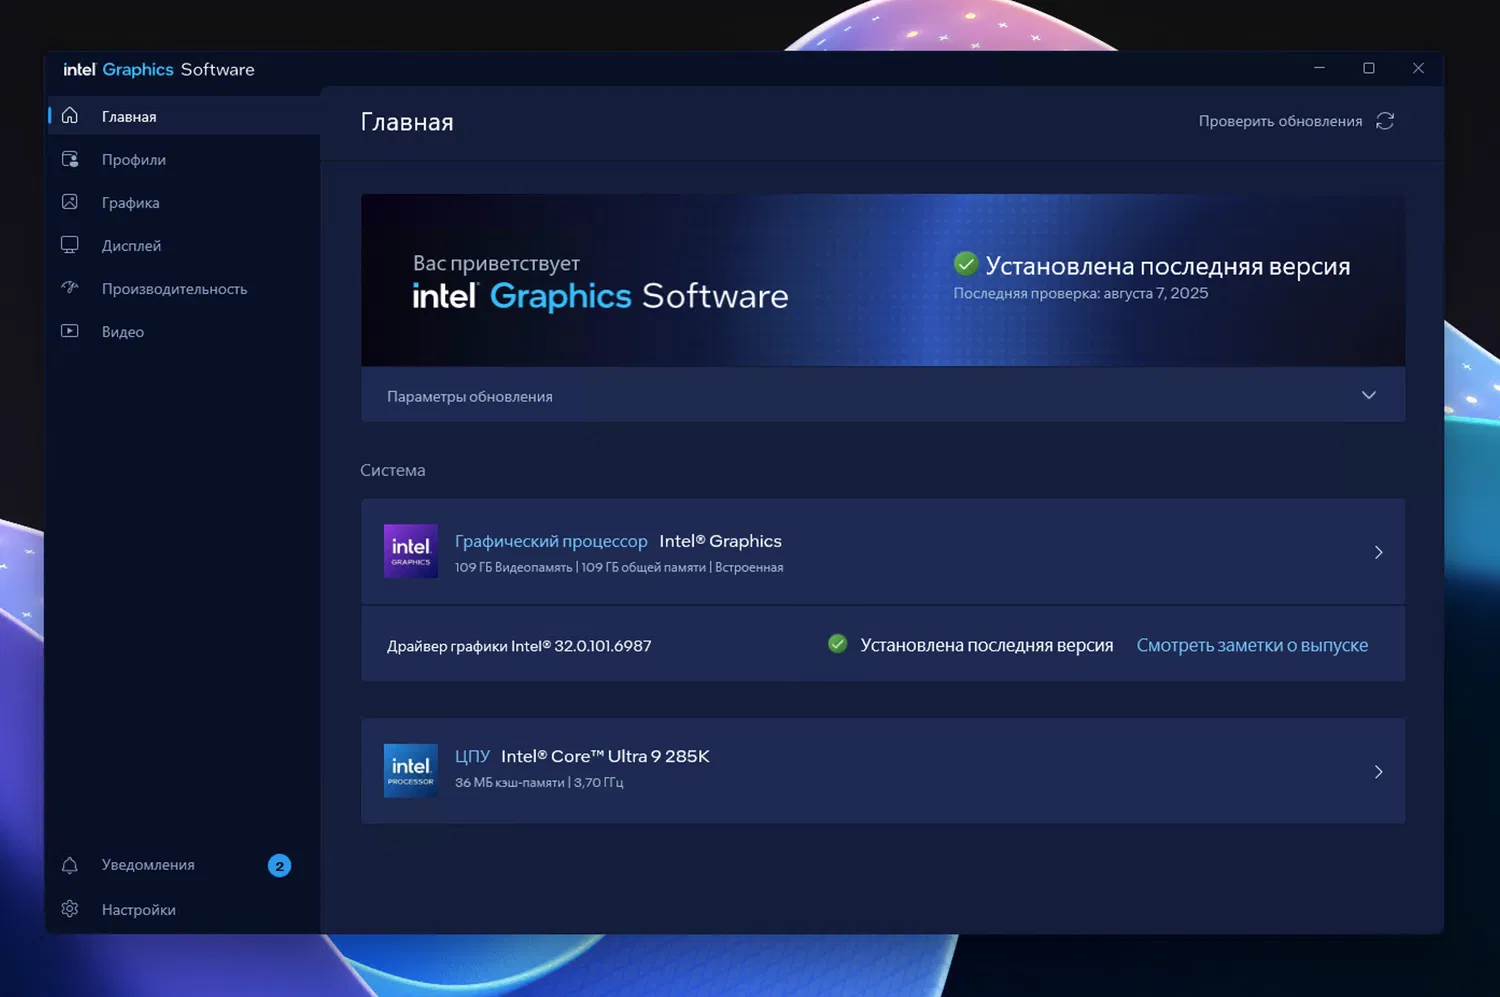This screenshot has width=1500, height=997.
Task: Click the Видео play icon
Action: tap(70, 331)
